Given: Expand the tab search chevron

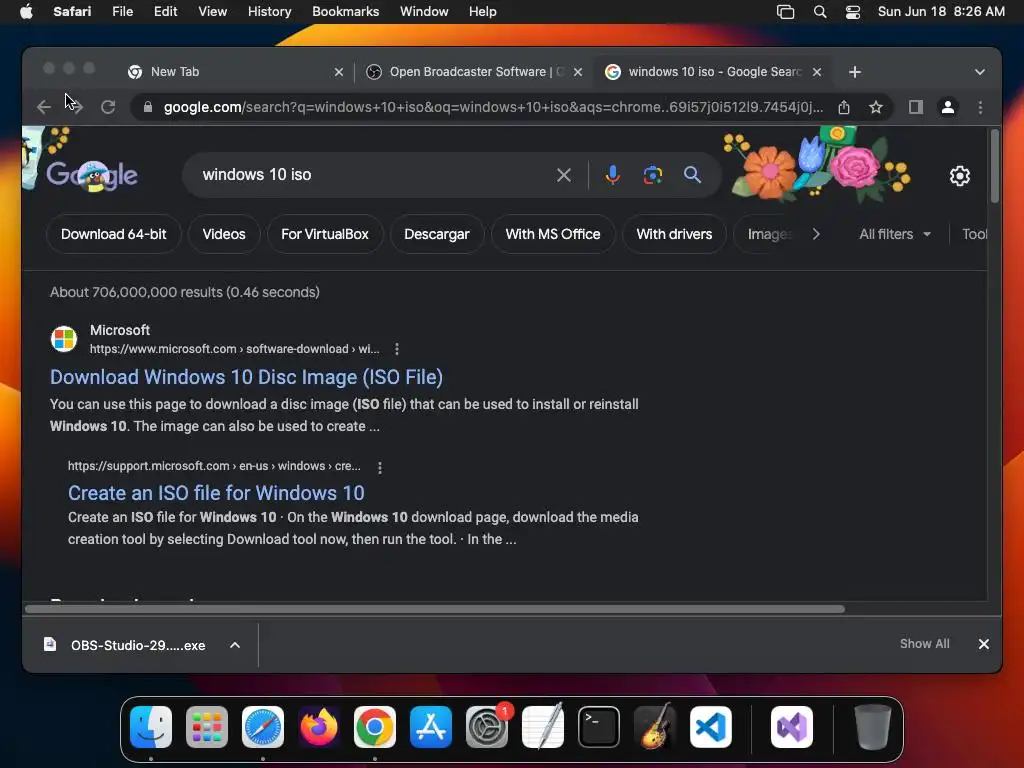Looking at the screenshot, I should point(980,72).
